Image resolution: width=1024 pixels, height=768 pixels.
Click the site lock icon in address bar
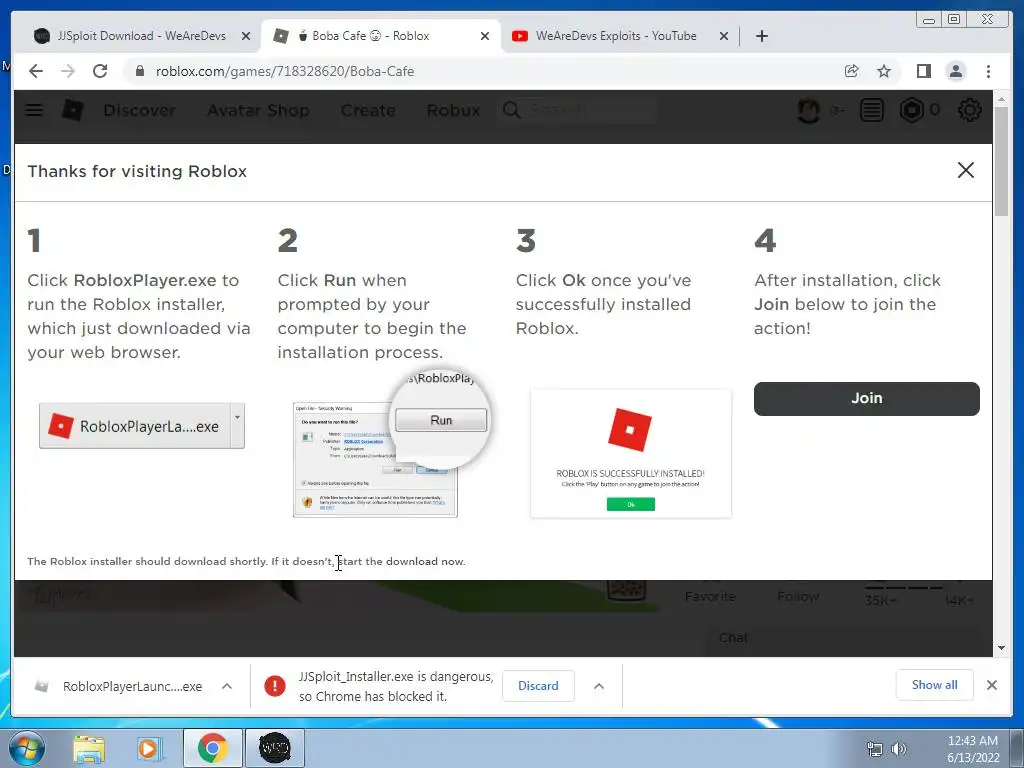(x=140, y=71)
